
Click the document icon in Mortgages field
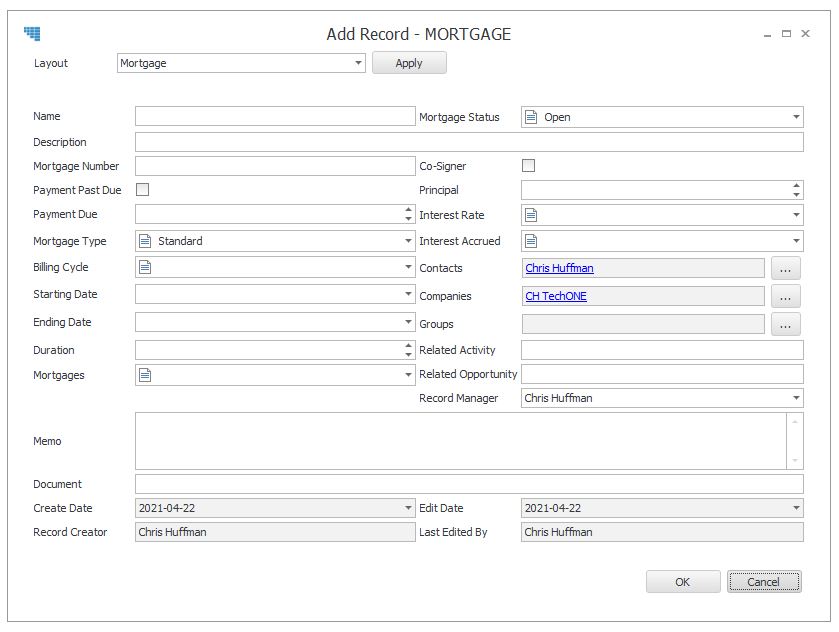pyautogui.click(x=145, y=375)
